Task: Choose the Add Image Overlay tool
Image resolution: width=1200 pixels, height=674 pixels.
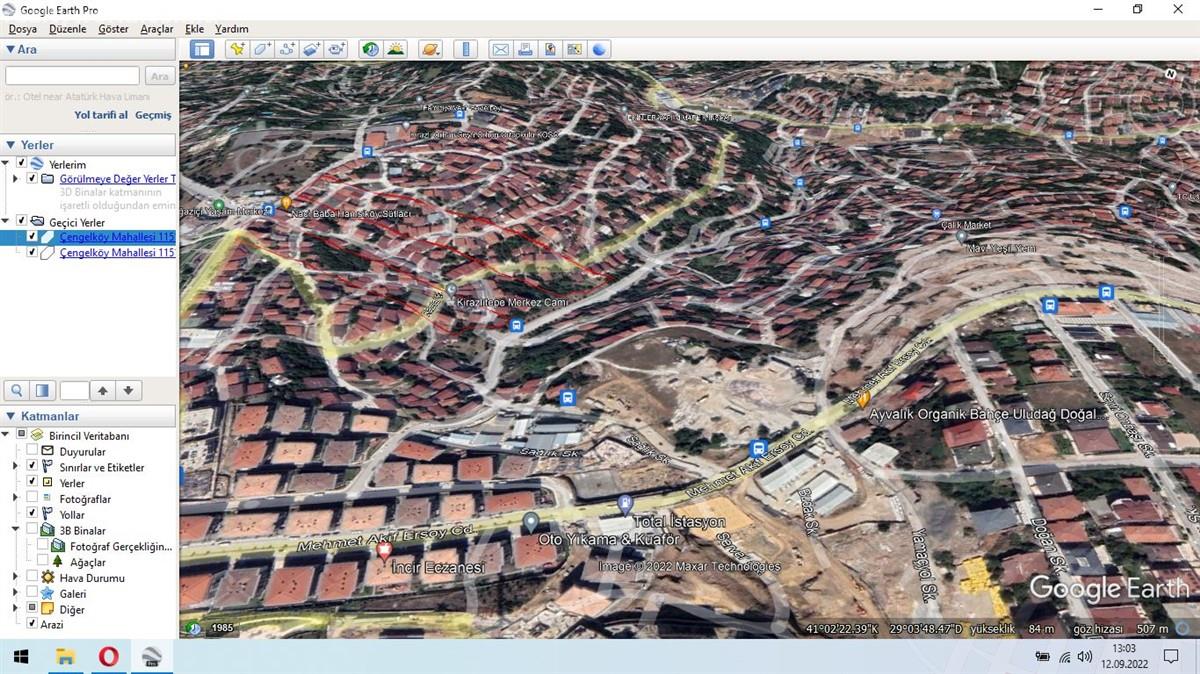Action: 311,49
